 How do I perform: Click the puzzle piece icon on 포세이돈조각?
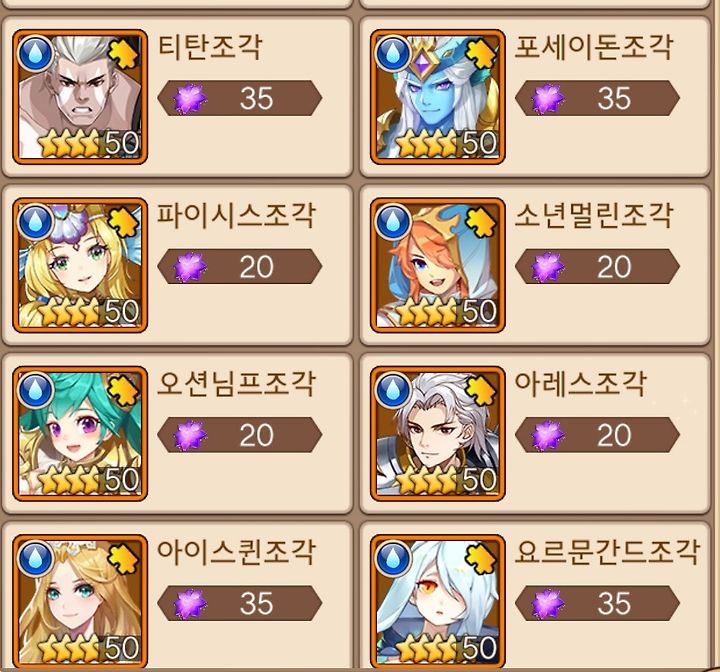click(481, 54)
